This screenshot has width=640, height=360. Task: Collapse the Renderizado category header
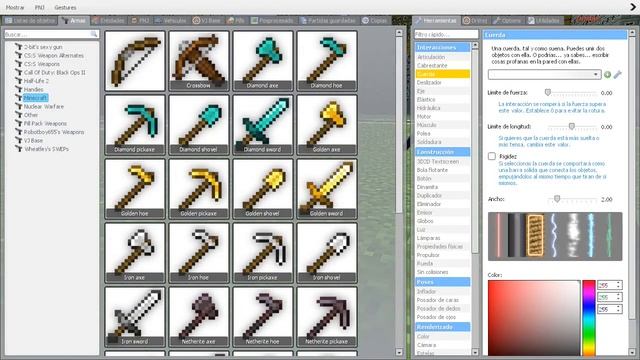pos(442,327)
